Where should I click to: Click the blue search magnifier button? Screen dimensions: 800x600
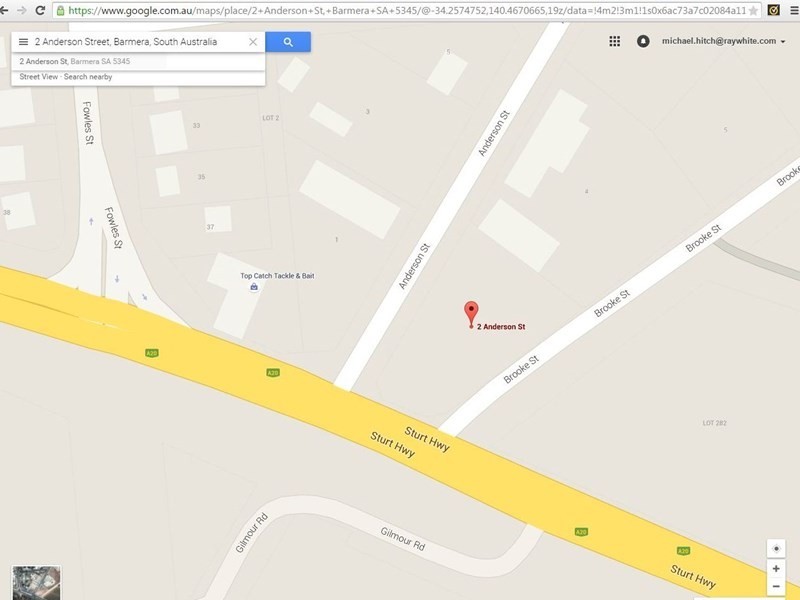tap(288, 42)
